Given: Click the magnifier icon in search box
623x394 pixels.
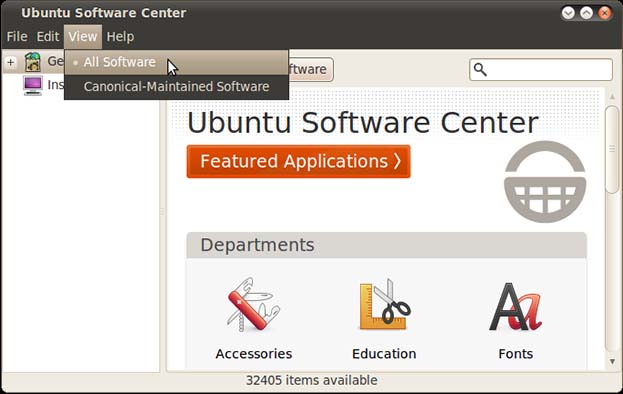Looking at the screenshot, I should coord(480,70).
